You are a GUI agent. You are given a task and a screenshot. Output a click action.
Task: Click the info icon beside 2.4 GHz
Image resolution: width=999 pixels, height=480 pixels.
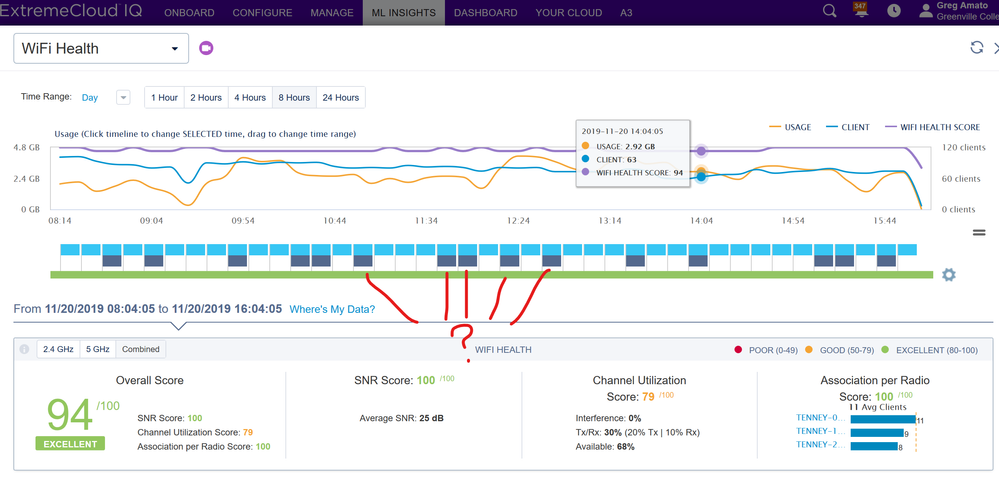coord(24,349)
